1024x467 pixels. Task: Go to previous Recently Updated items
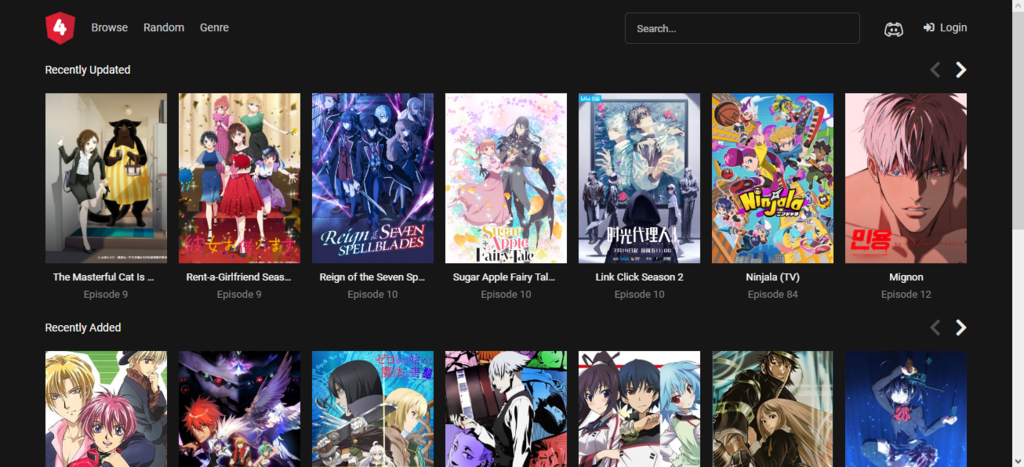coord(935,70)
